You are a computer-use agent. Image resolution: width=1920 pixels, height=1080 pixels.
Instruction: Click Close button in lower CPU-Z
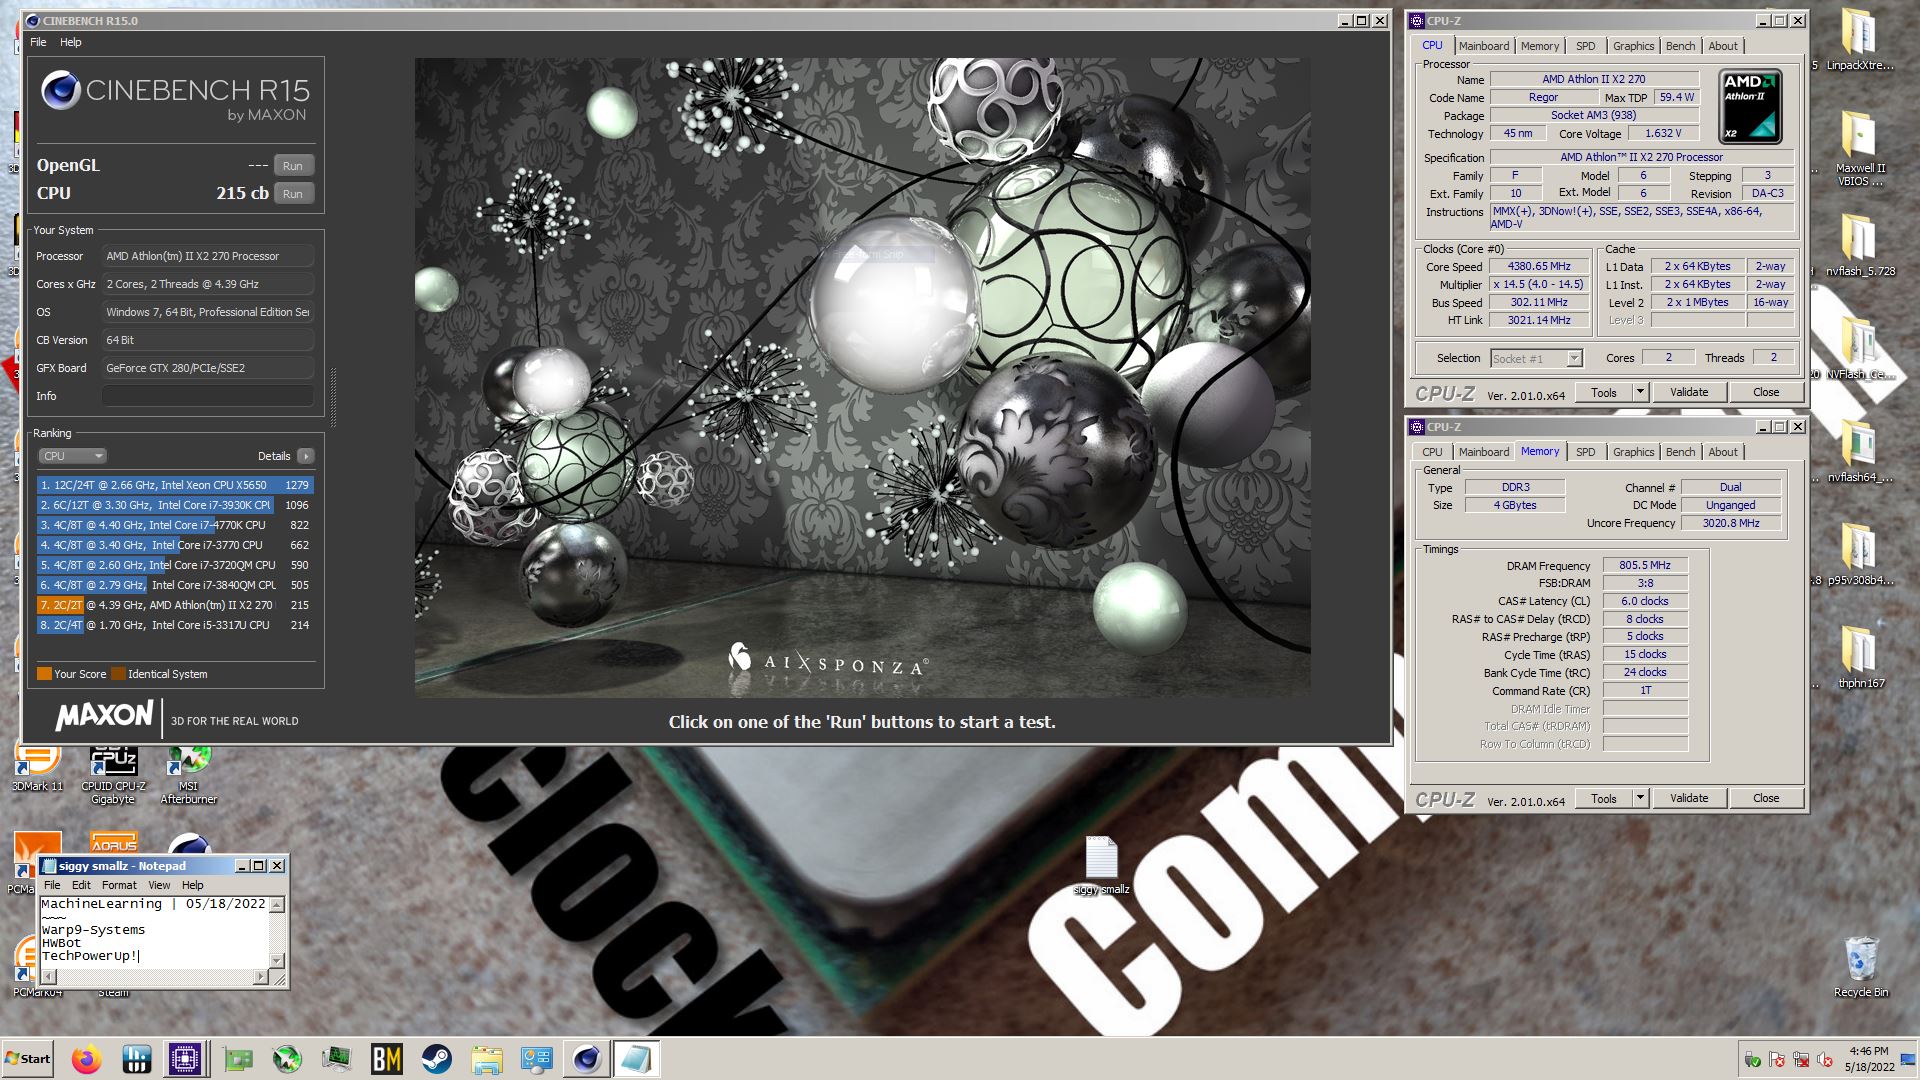point(1766,799)
